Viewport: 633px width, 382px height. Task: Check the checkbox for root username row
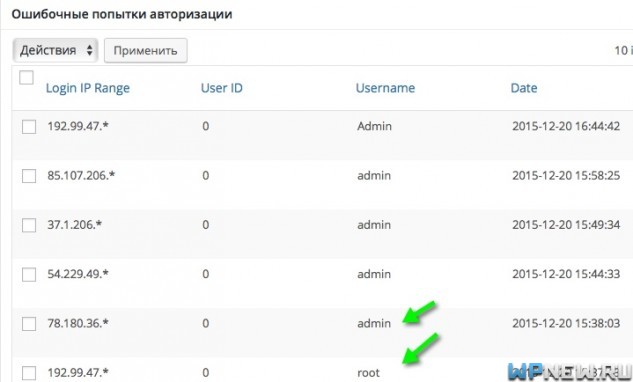[x=29, y=373]
